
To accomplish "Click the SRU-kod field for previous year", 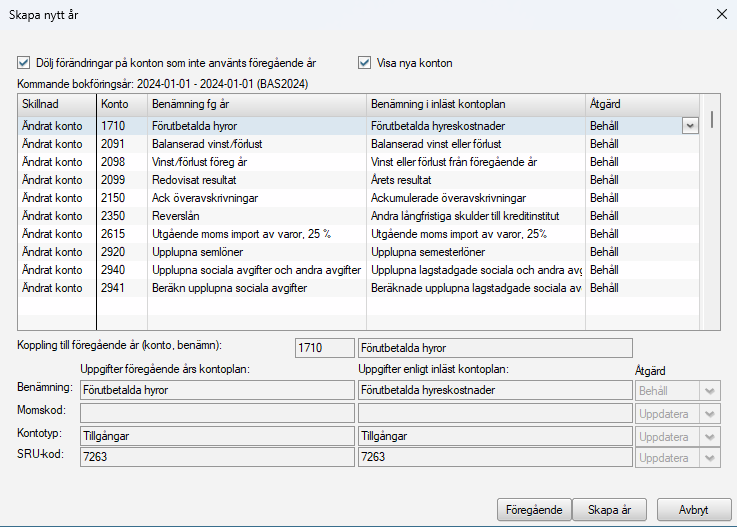I will [216, 457].
